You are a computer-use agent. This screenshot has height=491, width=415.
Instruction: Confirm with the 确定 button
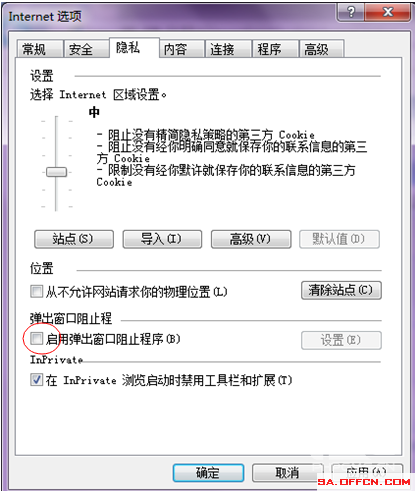[208, 473]
